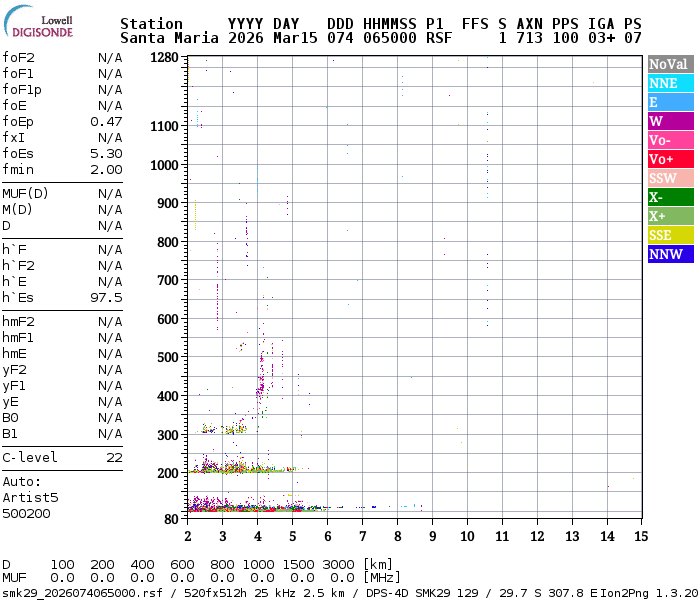Select the NNE cyan legend swatch
This screenshot has height=600, width=700.
pyautogui.click(x=671, y=83)
